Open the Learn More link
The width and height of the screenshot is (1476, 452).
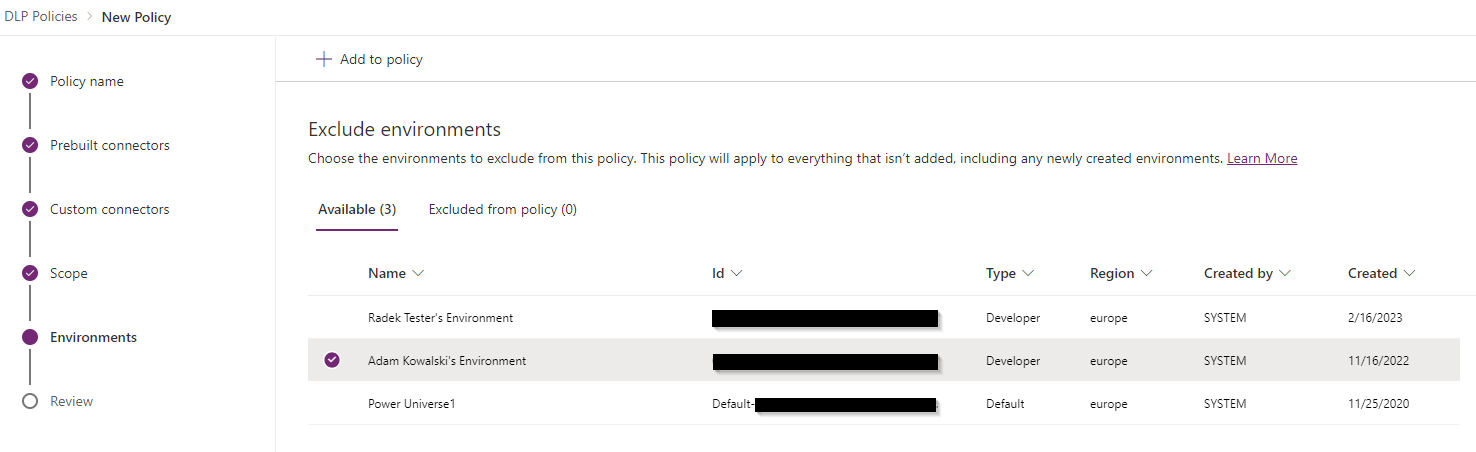click(1262, 158)
